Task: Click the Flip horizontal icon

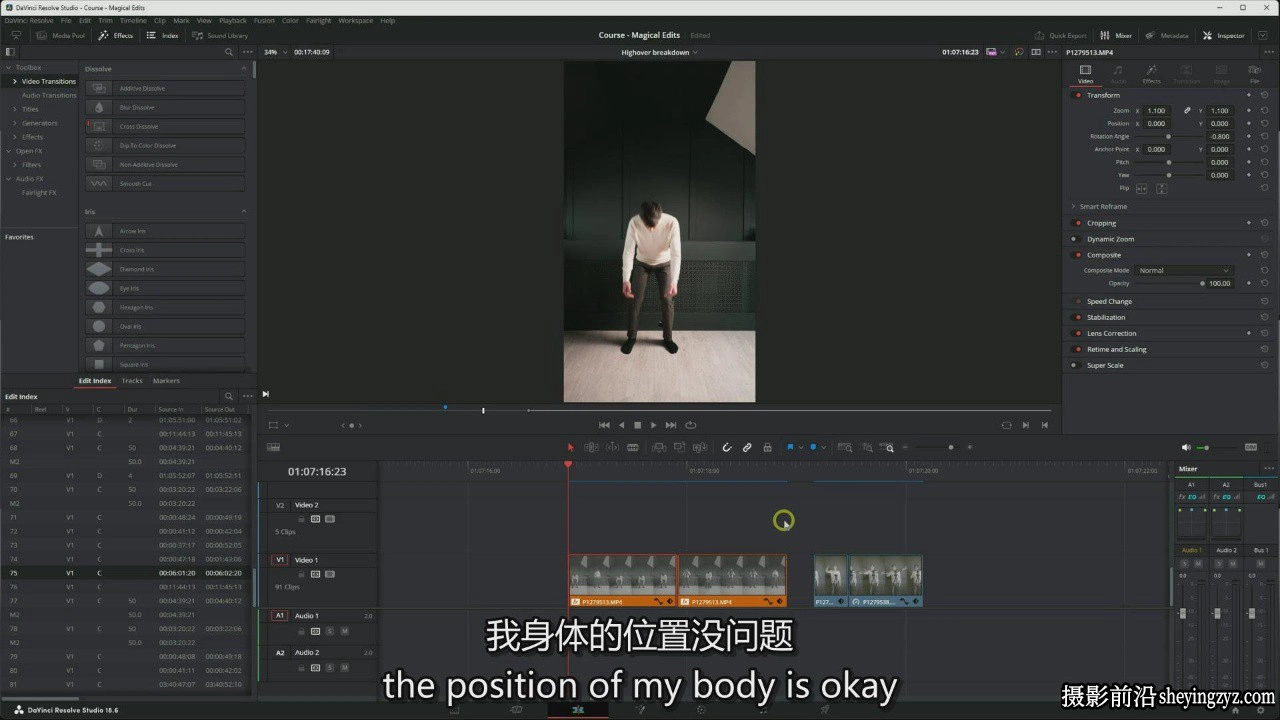Action: 1141,188
